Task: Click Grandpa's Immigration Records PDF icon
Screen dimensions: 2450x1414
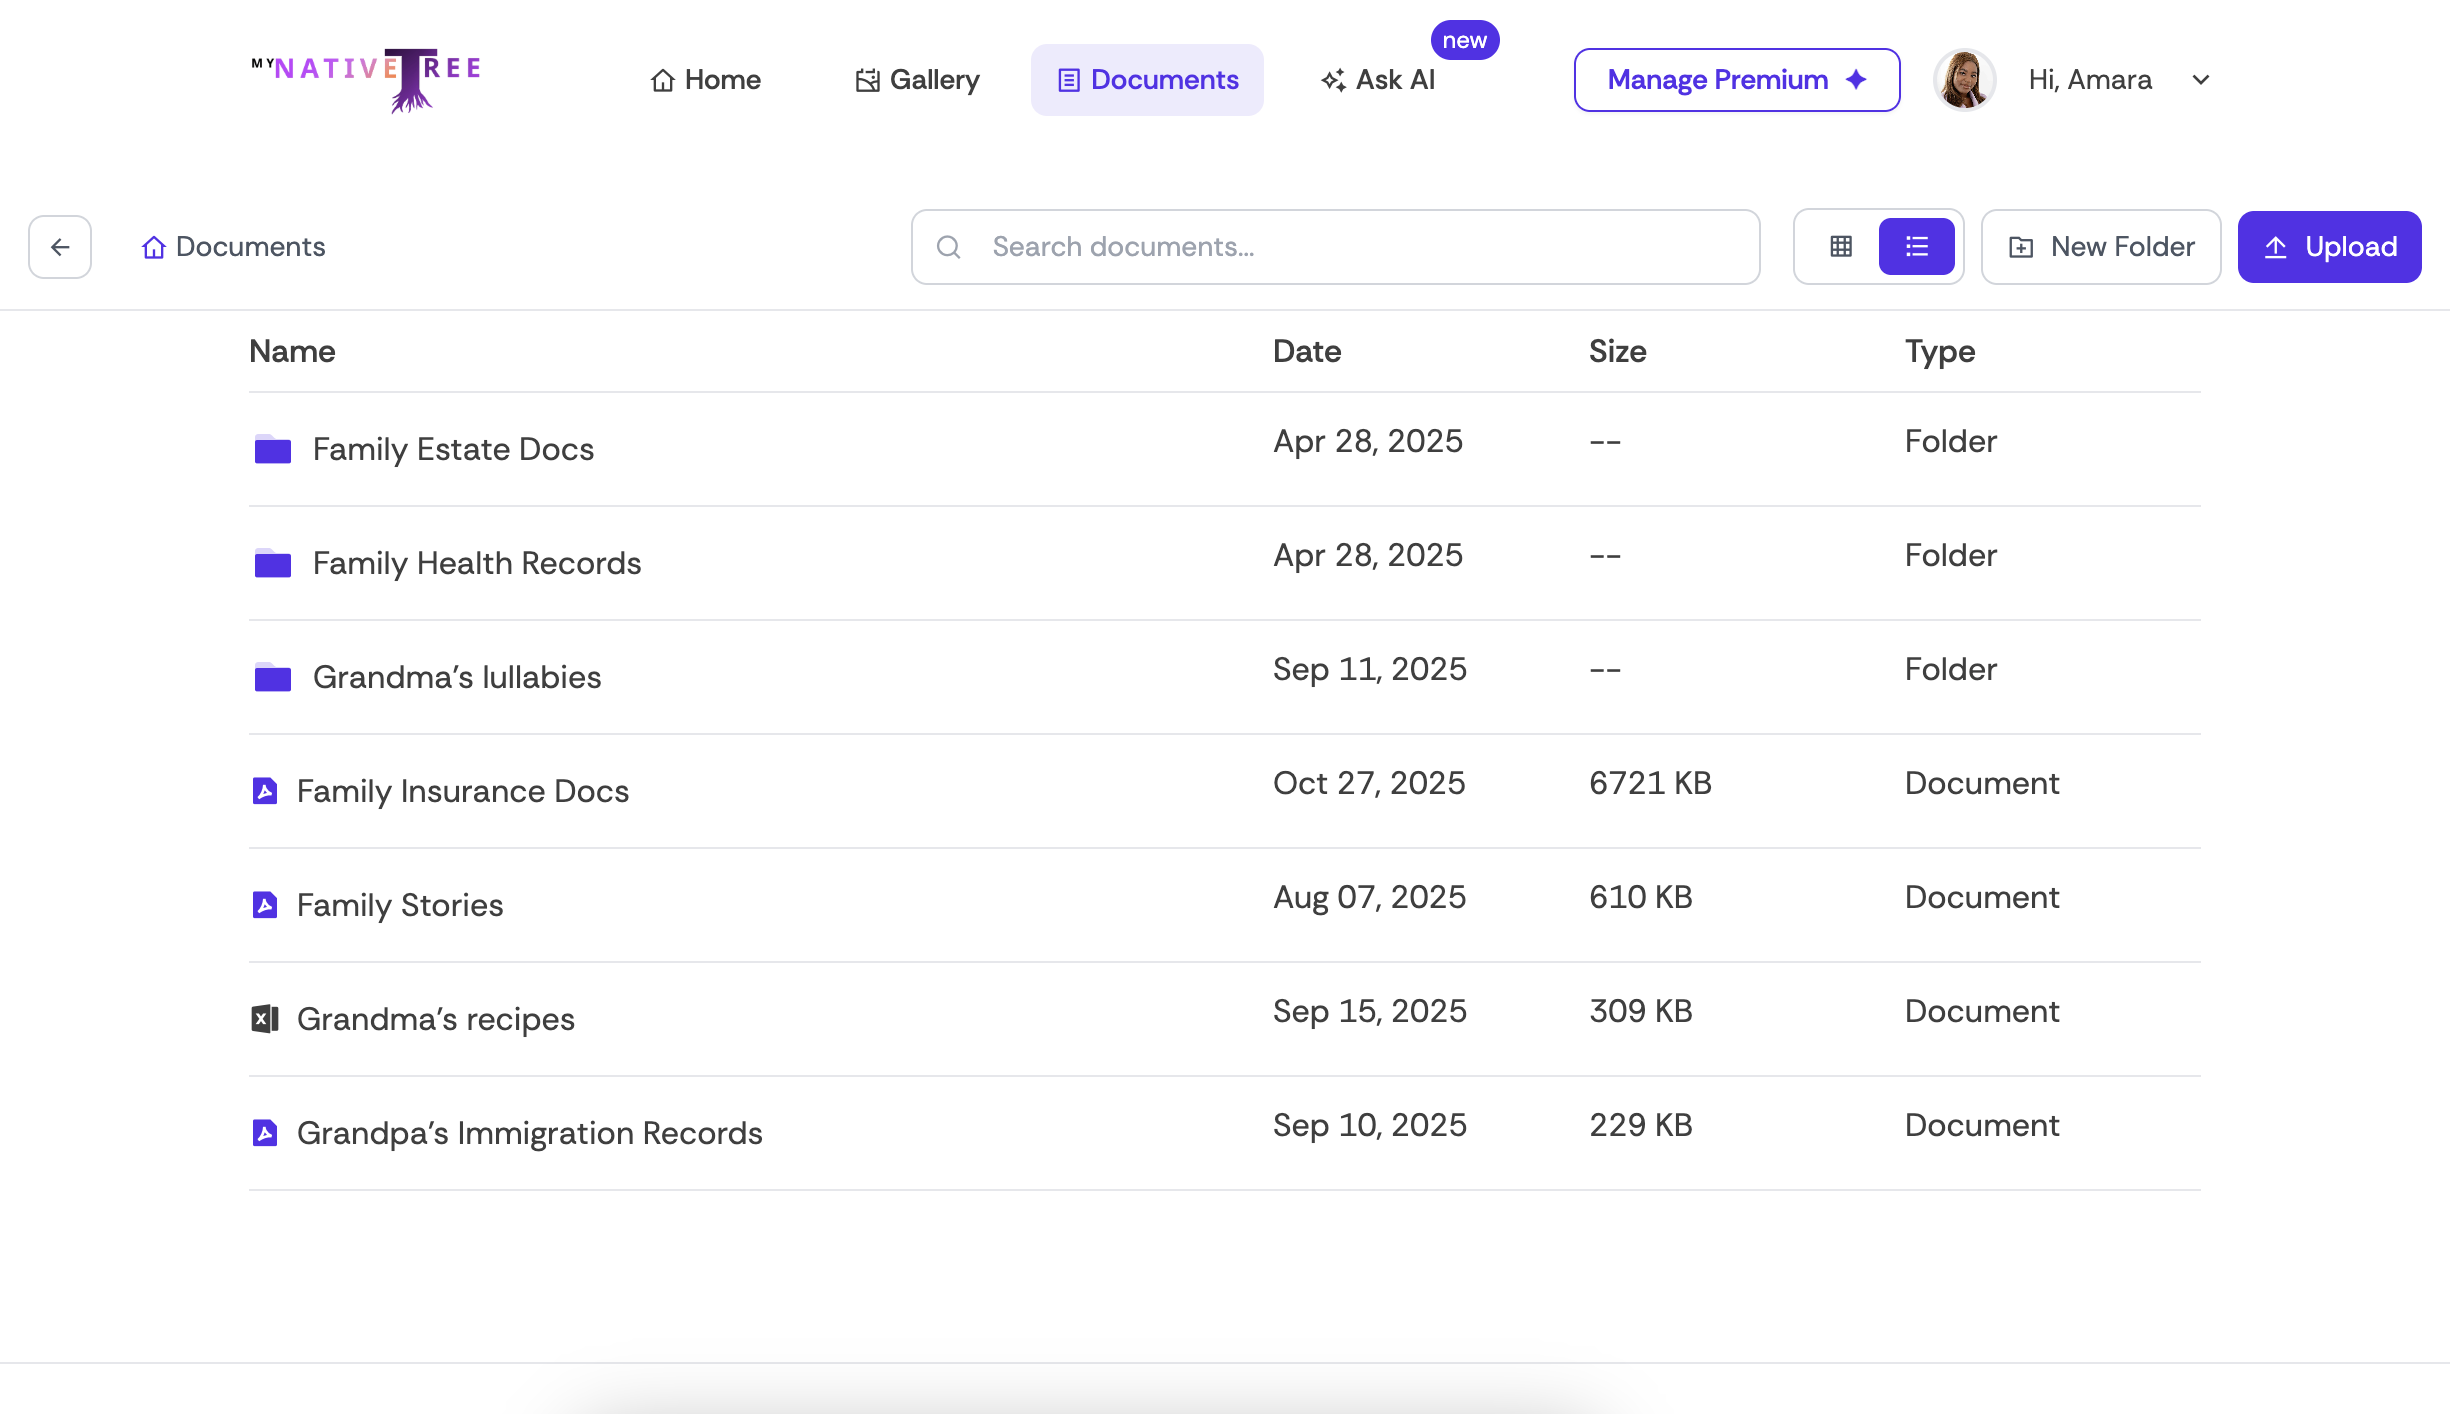Action: tap(264, 1133)
